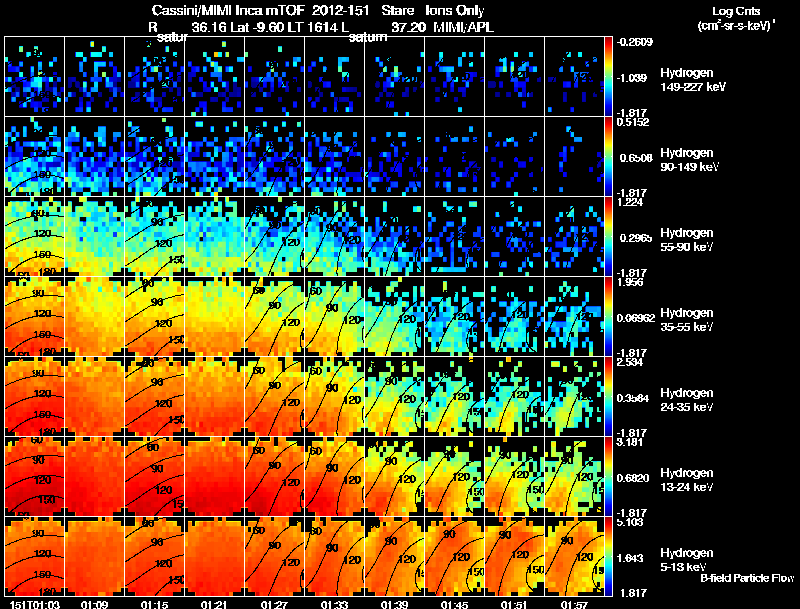Click the '5.103' color scale value

[630, 522]
